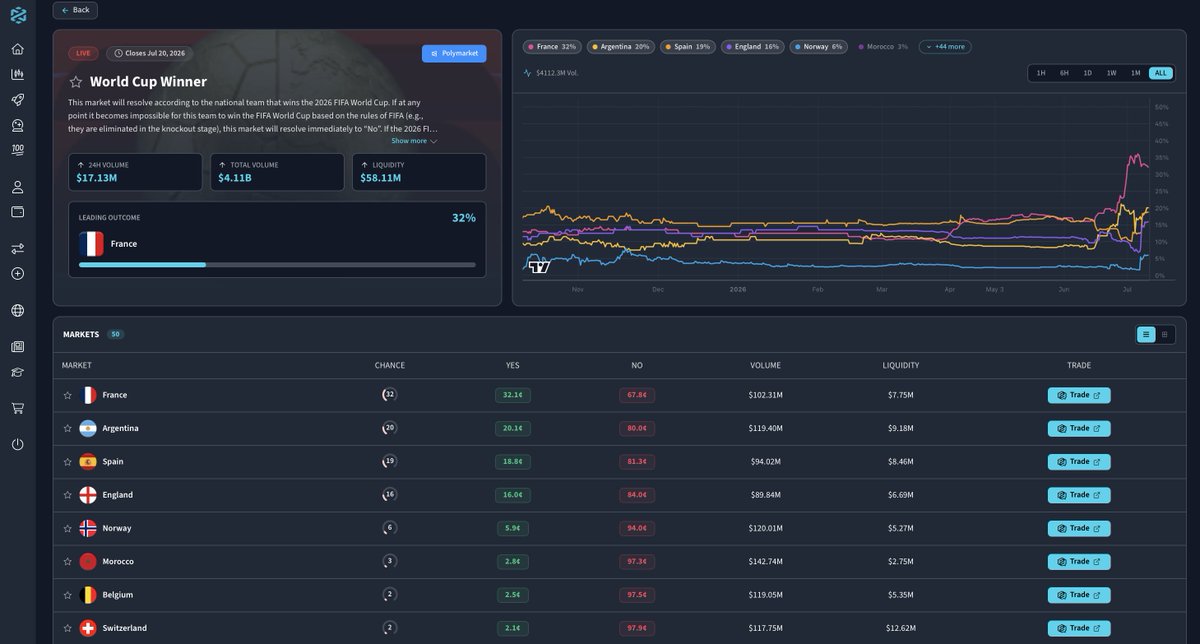1200x644 pixels.
Task: Sort table by CHANCE column header
Action: click(x=390, y=365)
